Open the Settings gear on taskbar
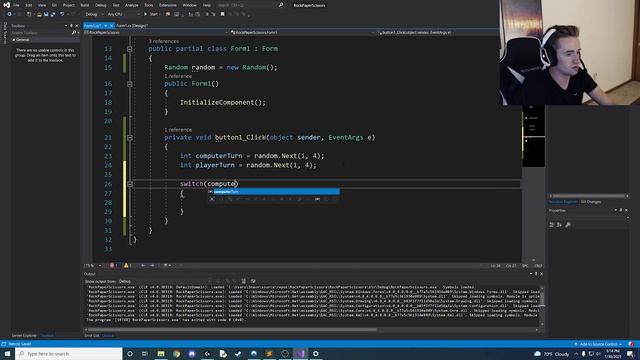Viewport: 640px width, 360px height. pyautogui.click(x=316, y=353)
